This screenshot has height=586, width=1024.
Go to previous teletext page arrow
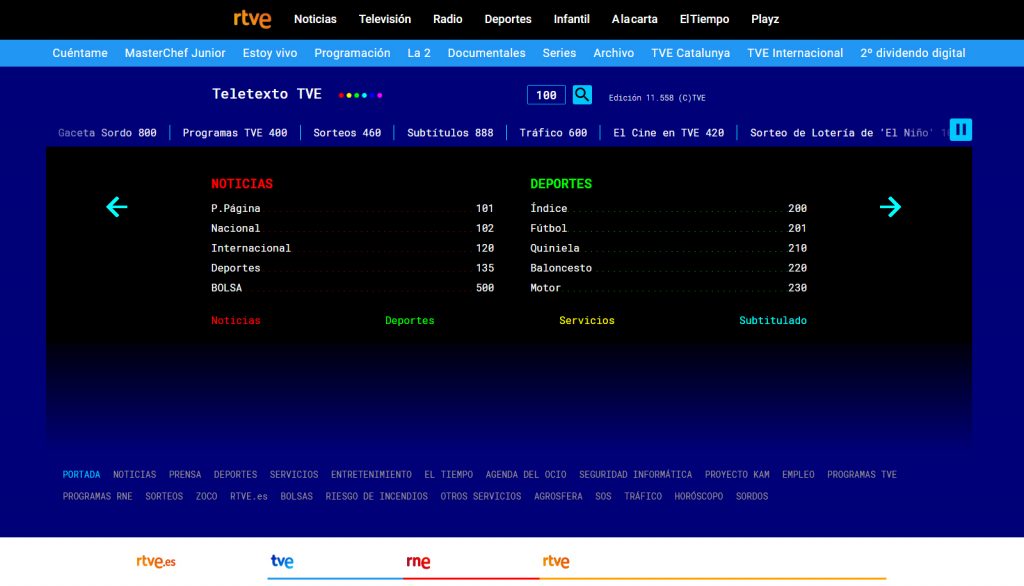tap(117, 207)
